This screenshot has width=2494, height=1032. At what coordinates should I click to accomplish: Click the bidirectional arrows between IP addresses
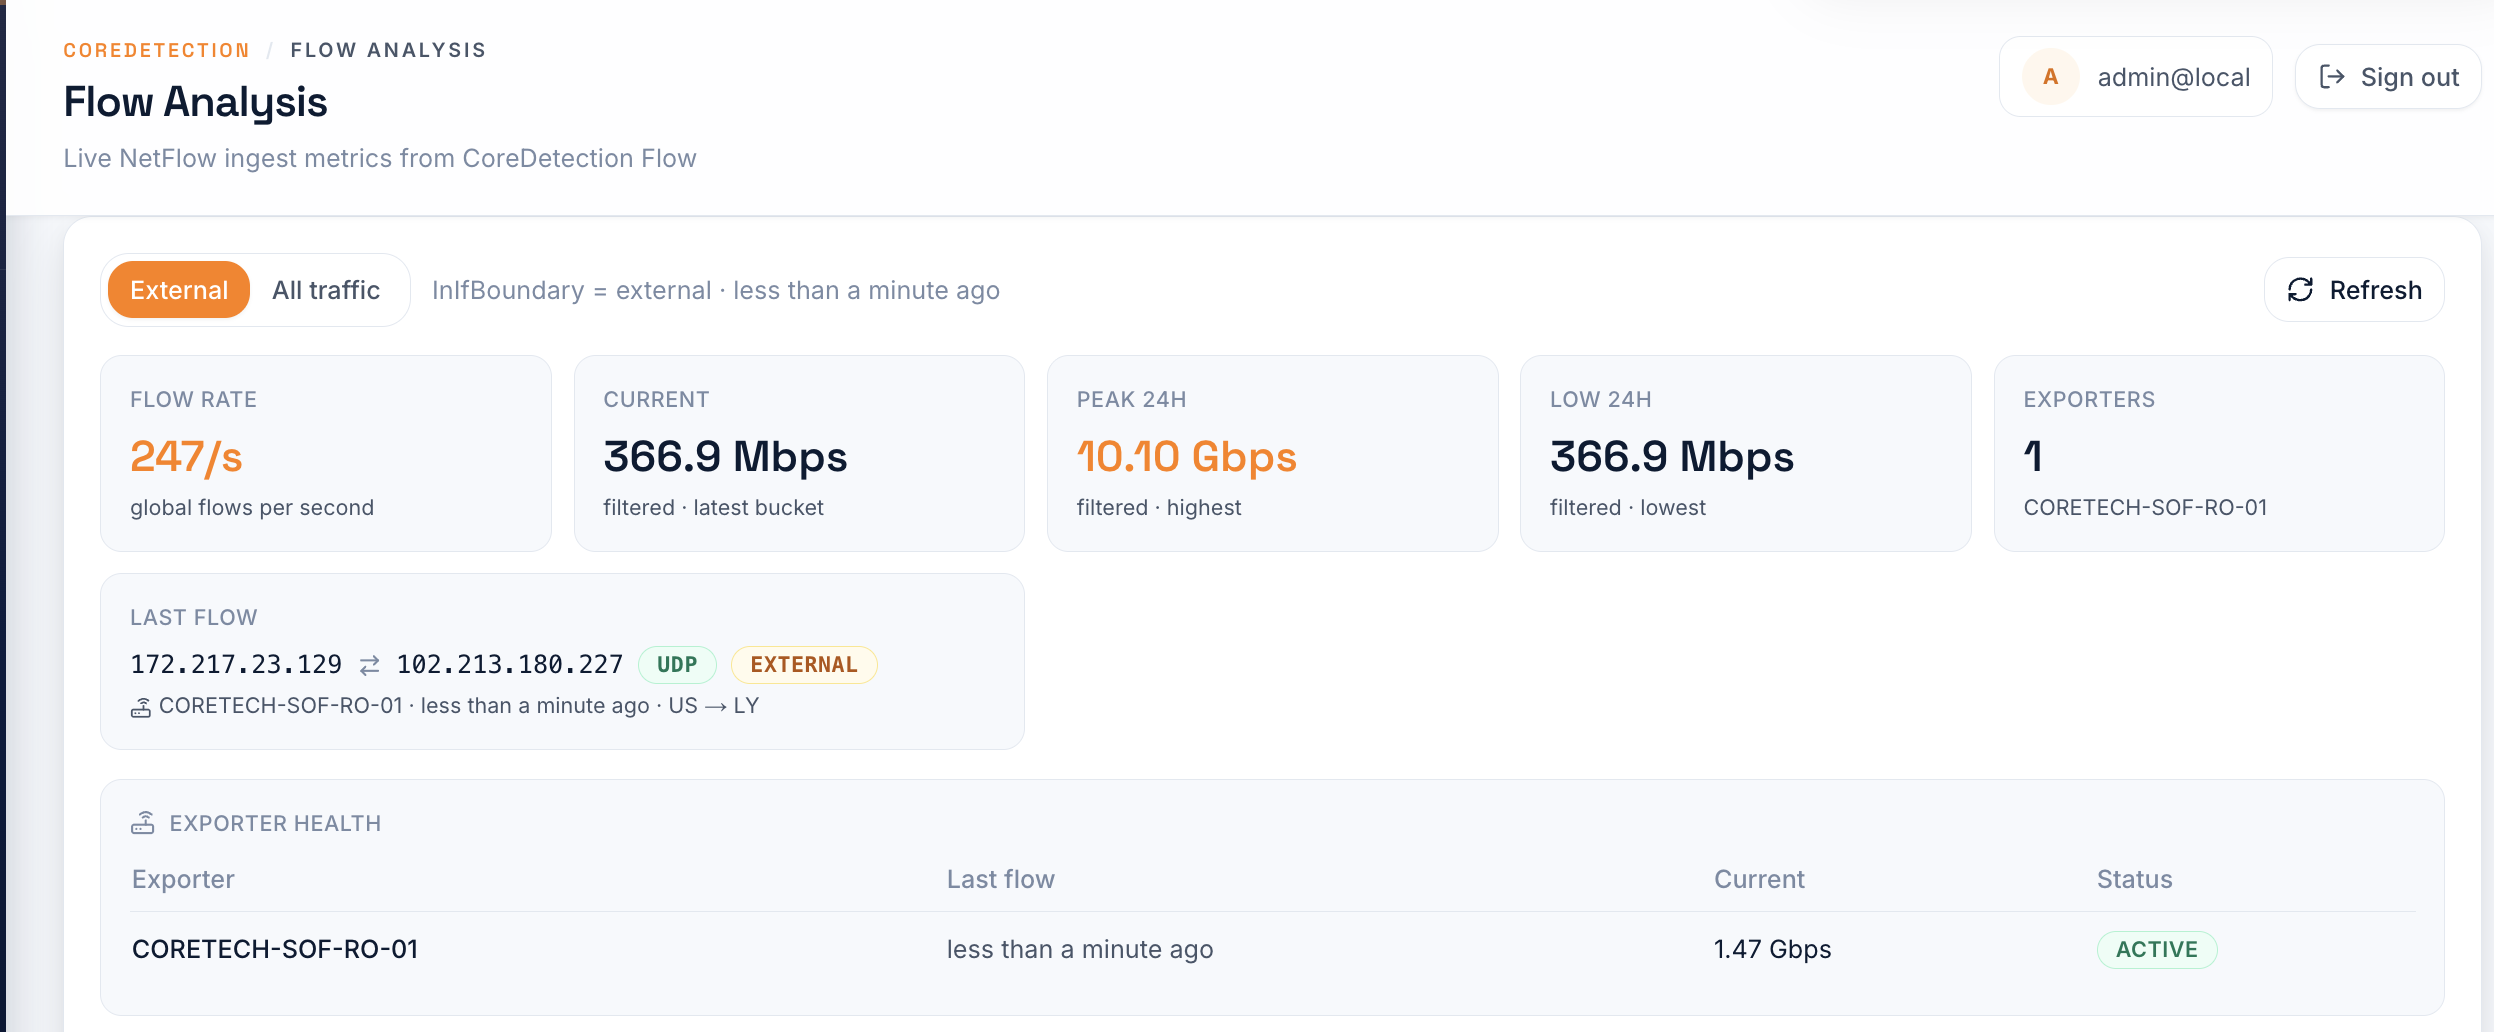[369, 665]
